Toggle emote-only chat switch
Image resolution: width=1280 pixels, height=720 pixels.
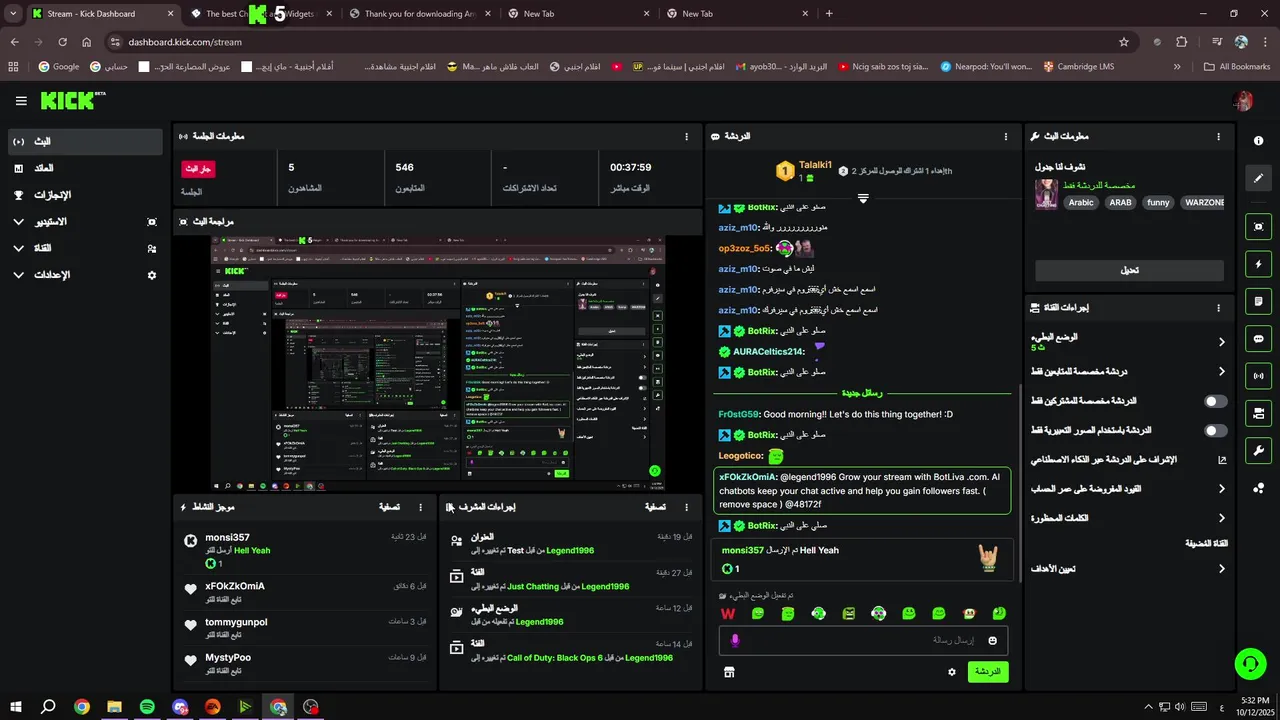pos(1216,430)
